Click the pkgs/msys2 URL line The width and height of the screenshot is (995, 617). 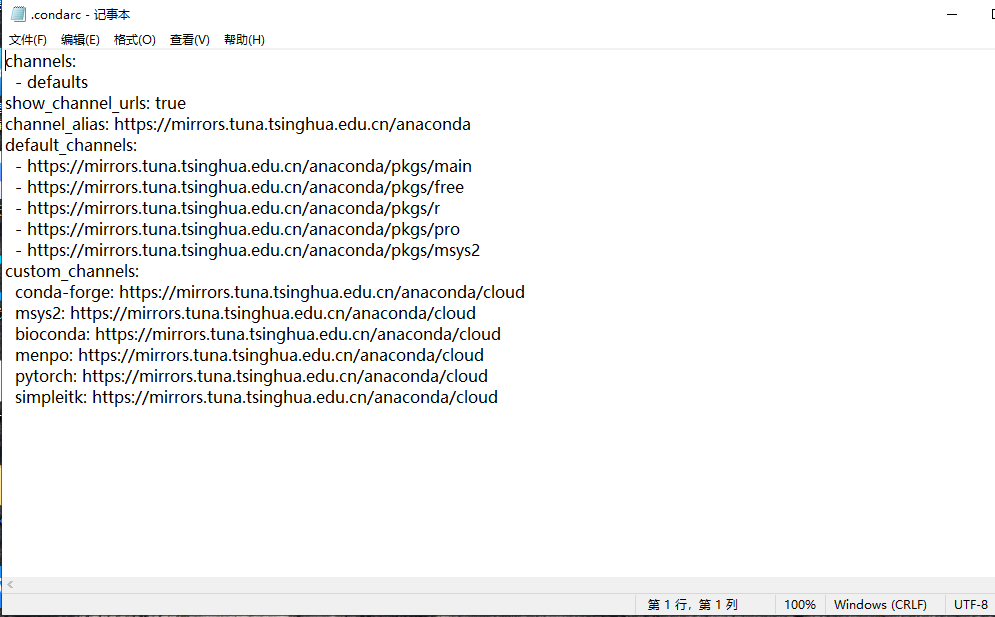[247, 250]
